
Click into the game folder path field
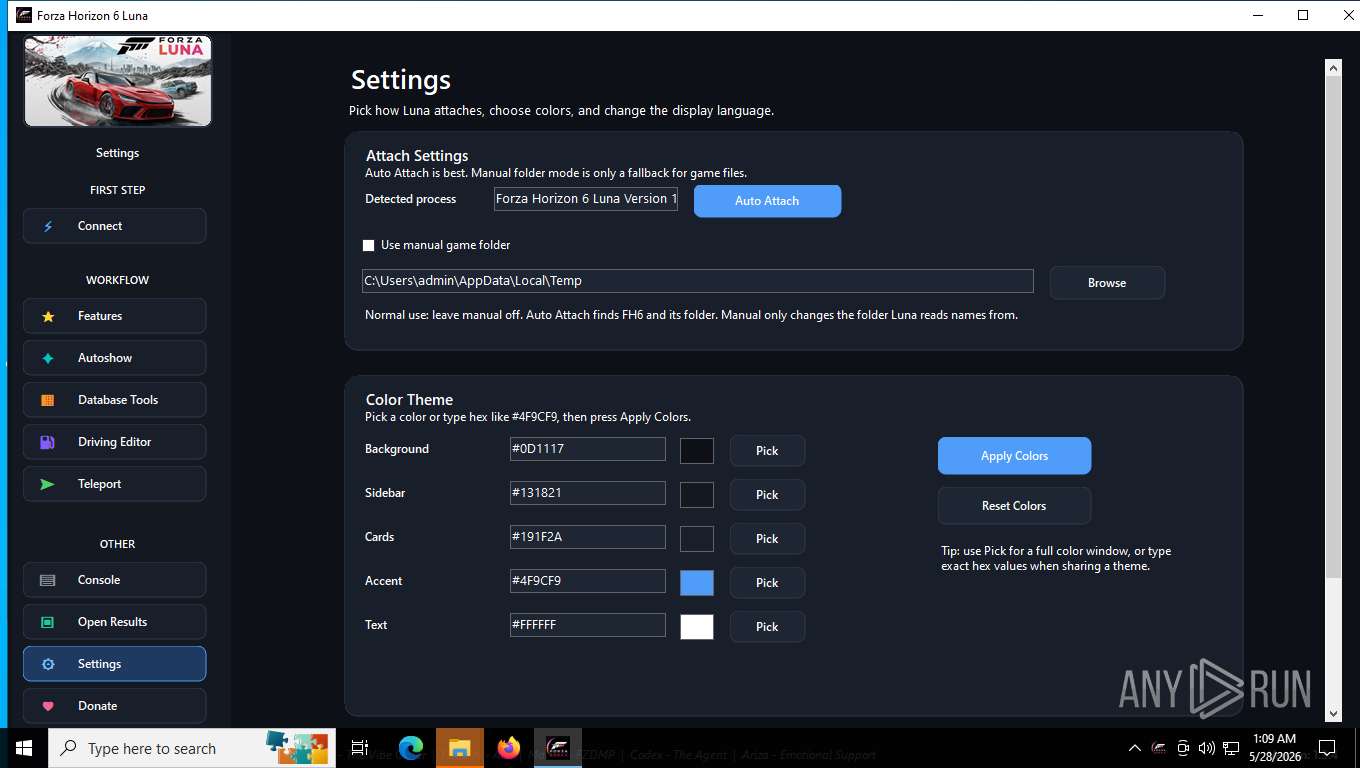(698, 281)
